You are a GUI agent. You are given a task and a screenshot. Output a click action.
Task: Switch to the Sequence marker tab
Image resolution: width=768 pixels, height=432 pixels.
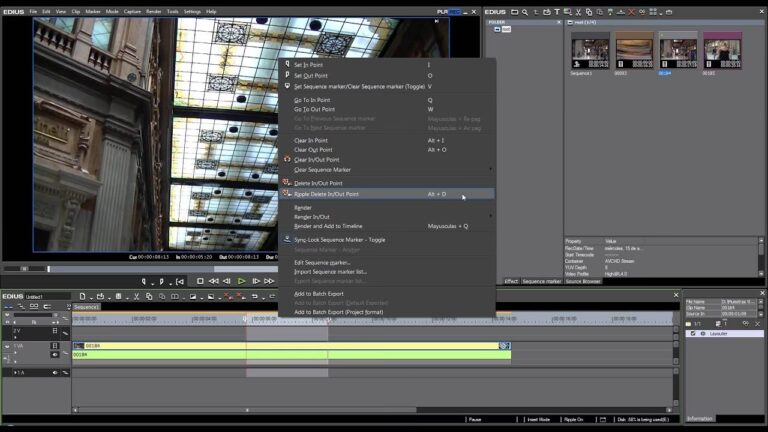pyautogui.click(x=541, y=281)
